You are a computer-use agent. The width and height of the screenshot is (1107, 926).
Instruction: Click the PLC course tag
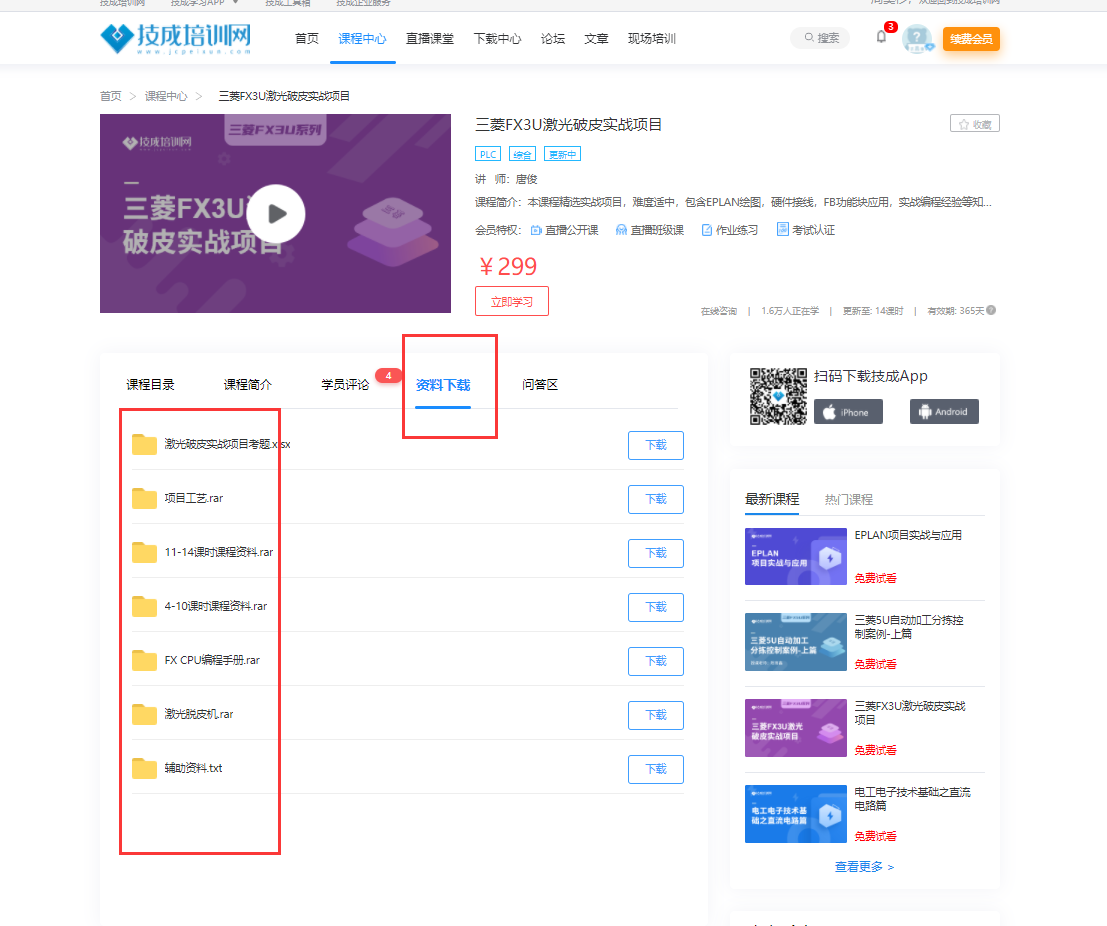point(488,155)
